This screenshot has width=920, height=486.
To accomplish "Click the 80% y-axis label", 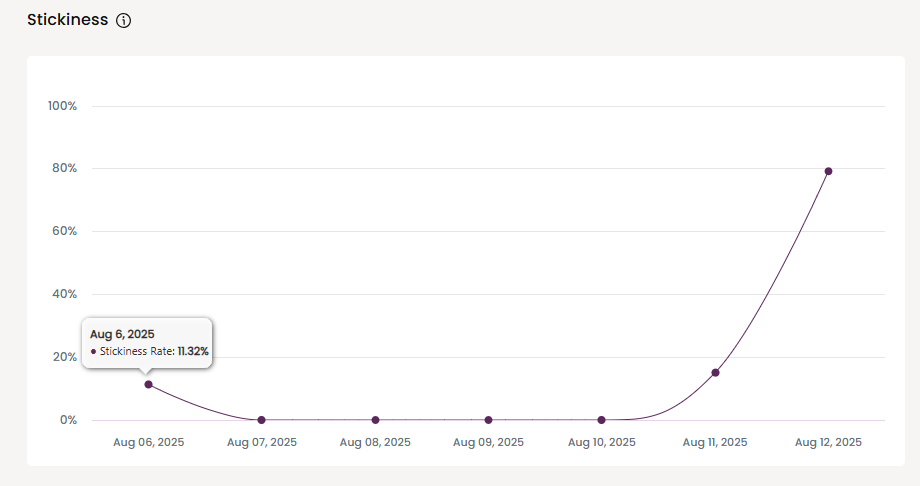I will 65,168.
